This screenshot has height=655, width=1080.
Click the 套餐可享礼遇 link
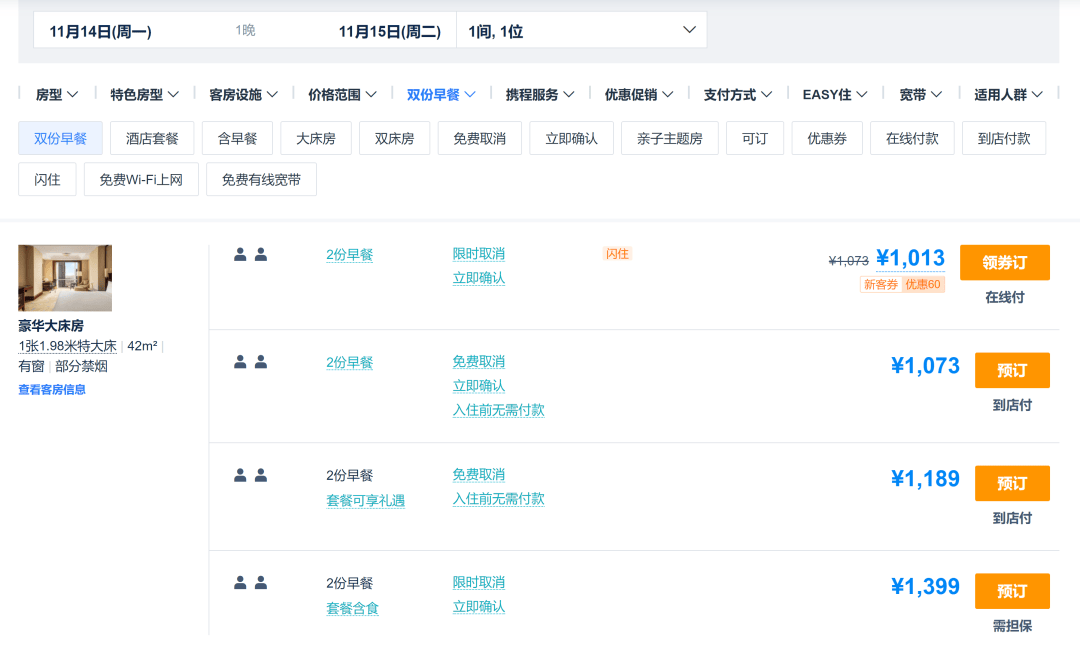(365, 501)
